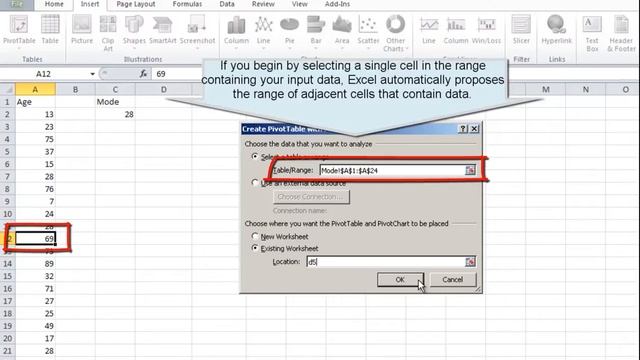Screen dimensions: 640x360
Task: Select column B header
Action: (75, 89)
